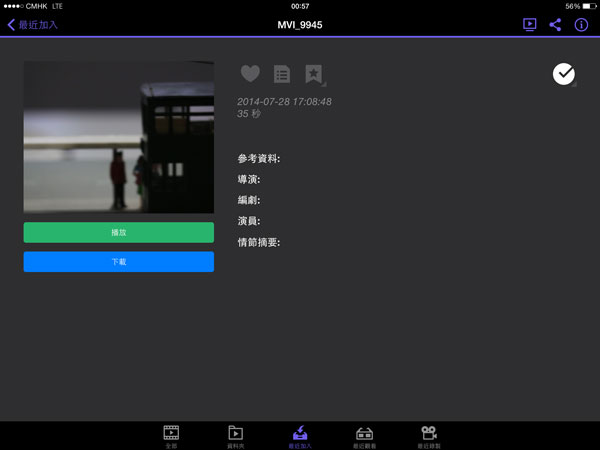Switch to the 全部 tab
This screenshot has height=450, width=600.
point(171,435)
